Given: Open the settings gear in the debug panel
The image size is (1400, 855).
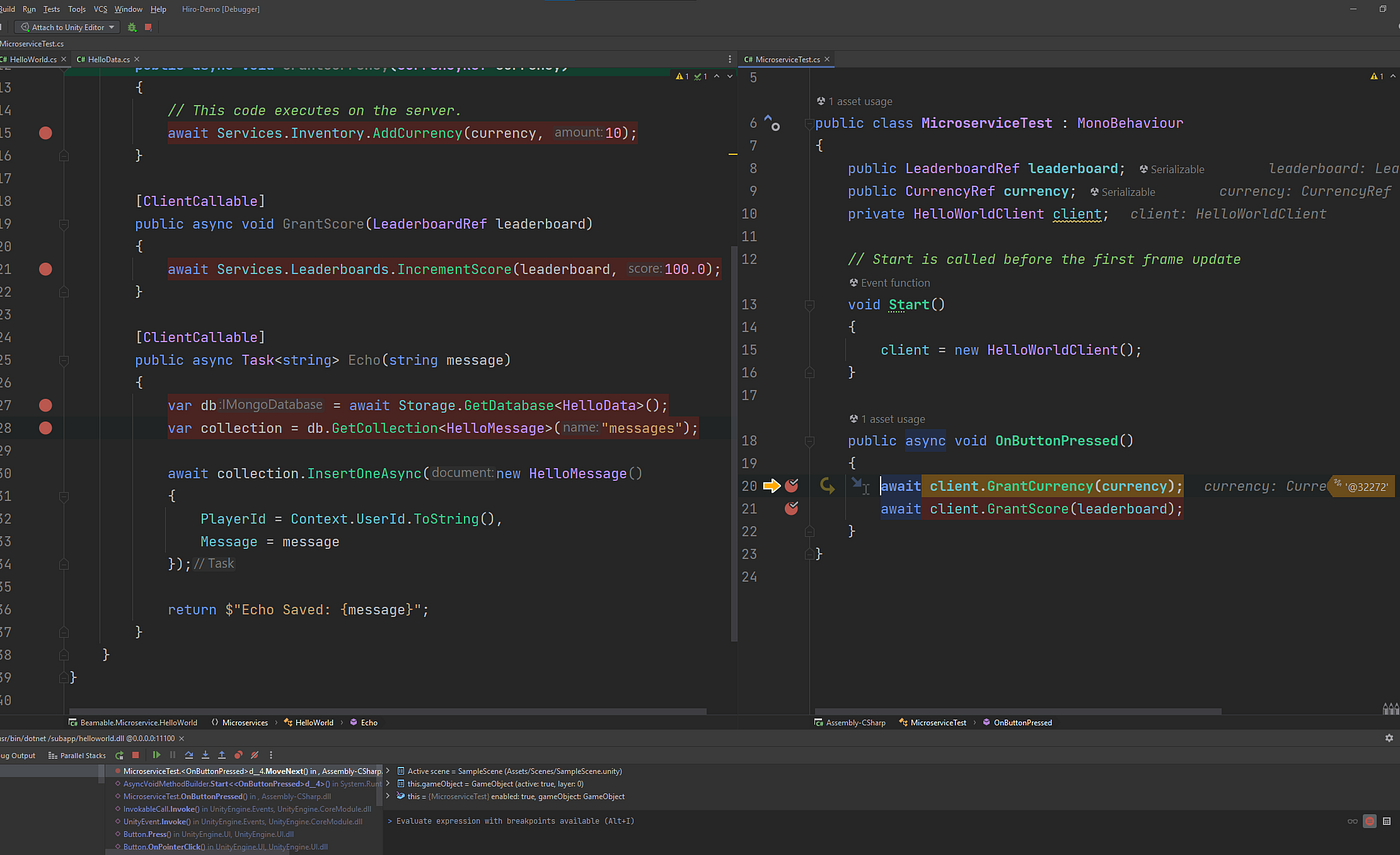Looking at the screenshot, I should coord(1388,738).
